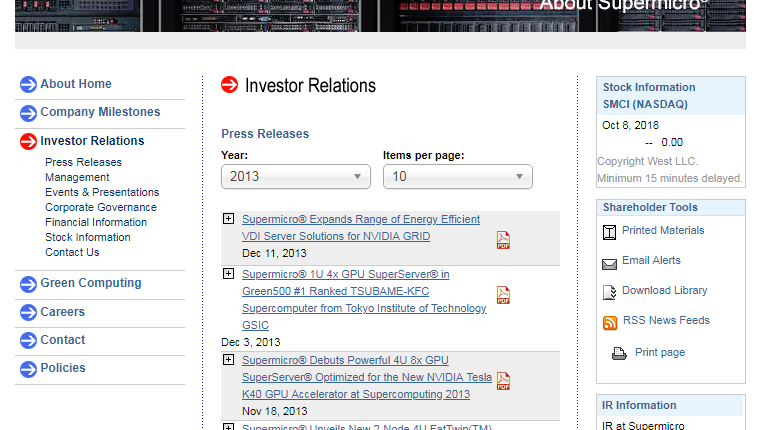Screen dimensions: 759x430
Task: Open PDF for TSUBAME-KFC supercomputer release
Action: pyautogui.click(x=503, y=295)
